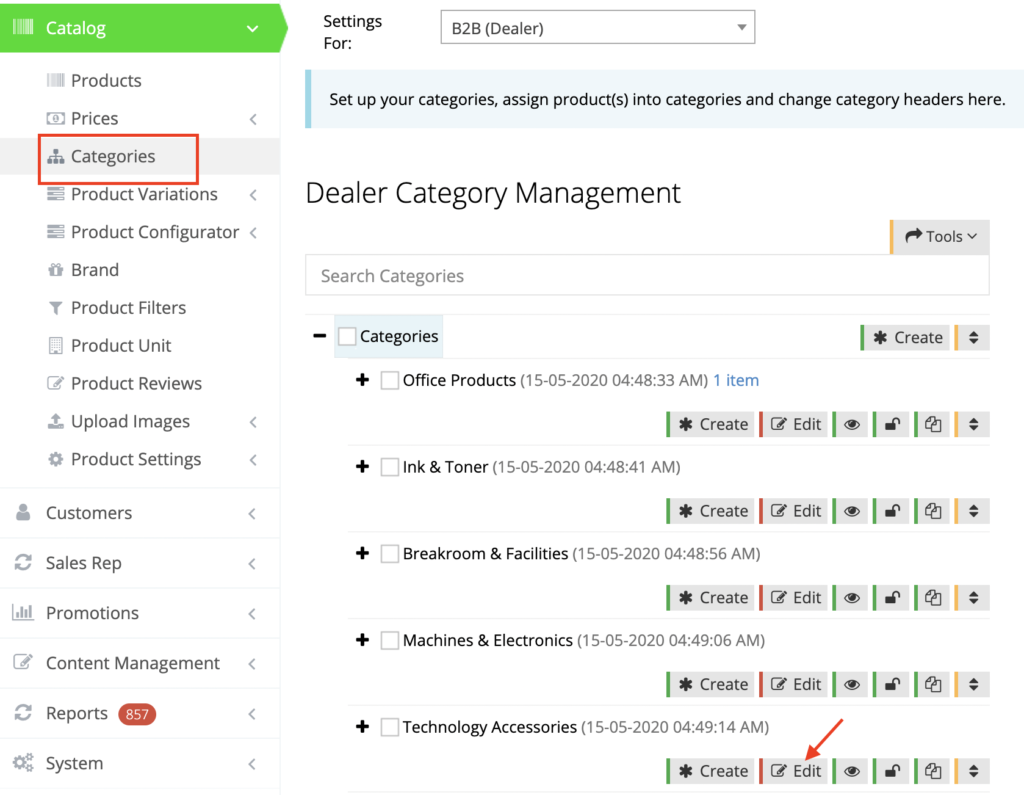1024x795 pixels.
Task: Click the sort arrows for Breakroom & Facilities
Action: click(972, 598)
